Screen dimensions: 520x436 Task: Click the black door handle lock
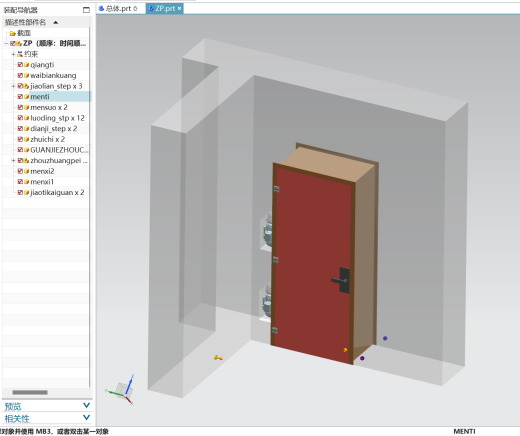pyautogui.click(x=342, y=280)
